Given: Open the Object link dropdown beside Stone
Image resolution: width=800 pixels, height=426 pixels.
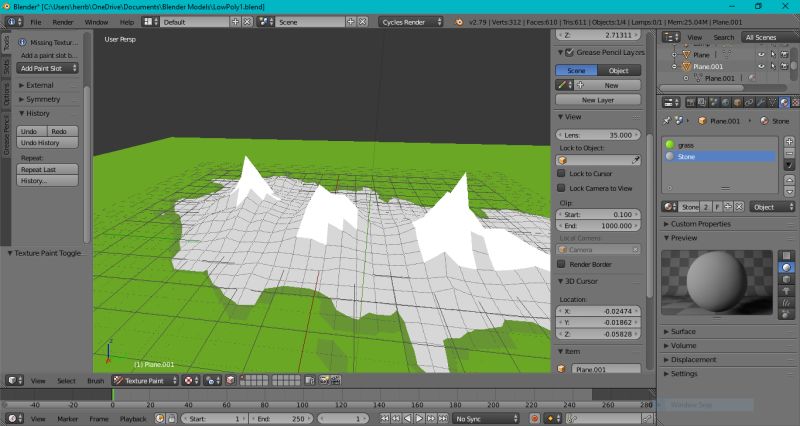Looking at the screenshot, I should 773,207.
